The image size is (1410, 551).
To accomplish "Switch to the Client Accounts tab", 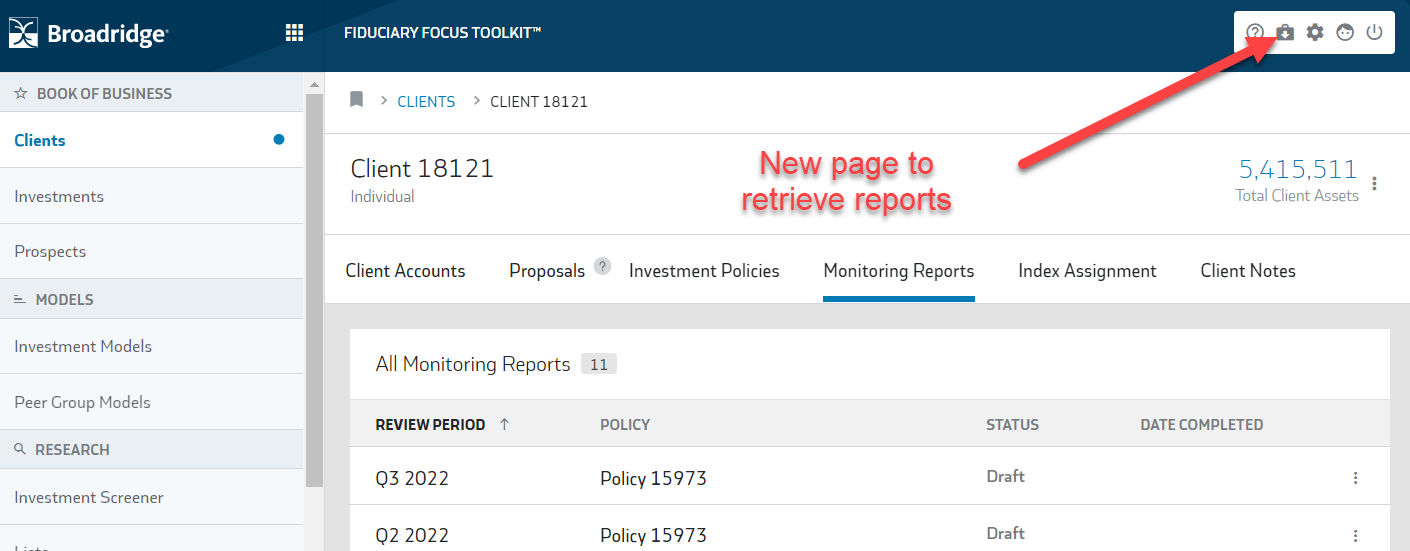I will [x=405, y=271].
